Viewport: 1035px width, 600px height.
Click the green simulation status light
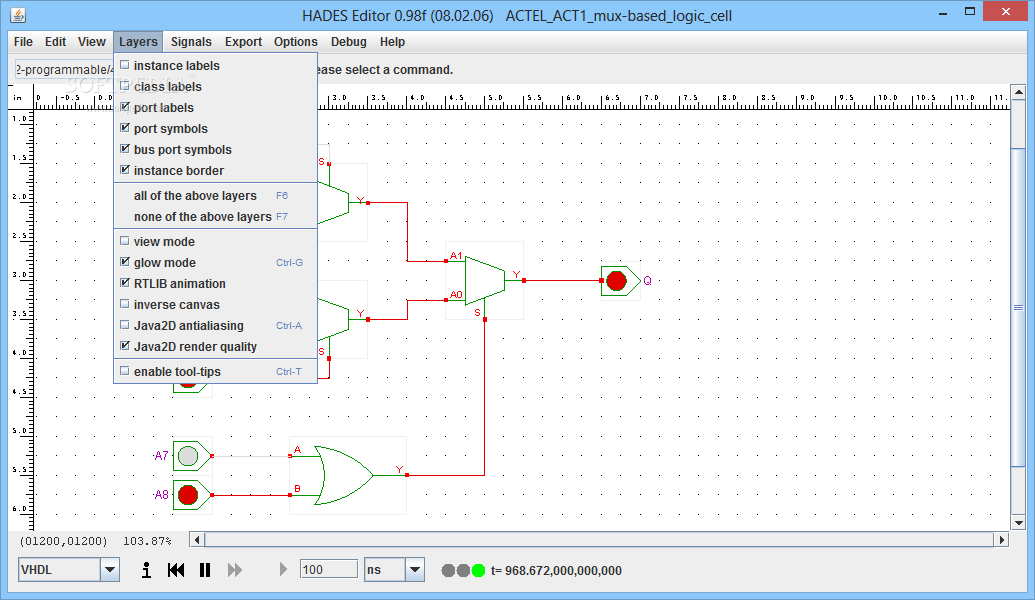point(479,570)
